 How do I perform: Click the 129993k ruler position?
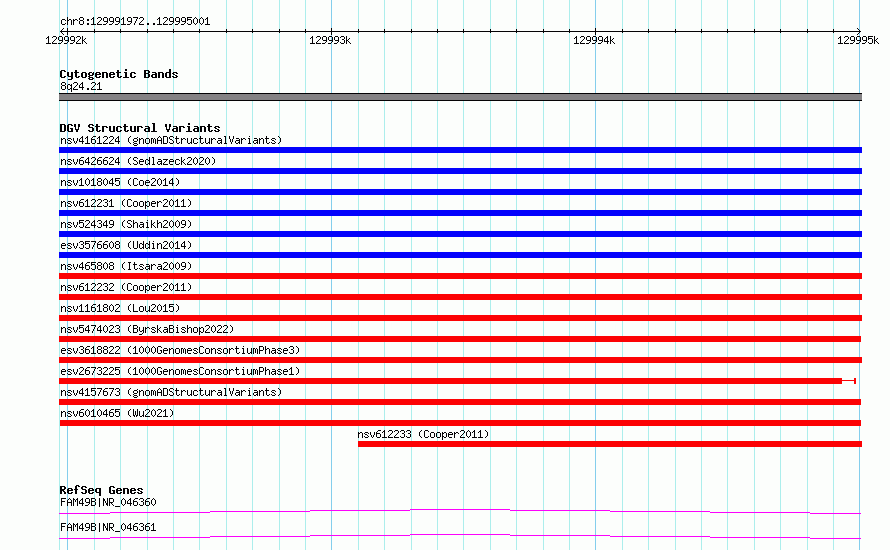(330, 40)
